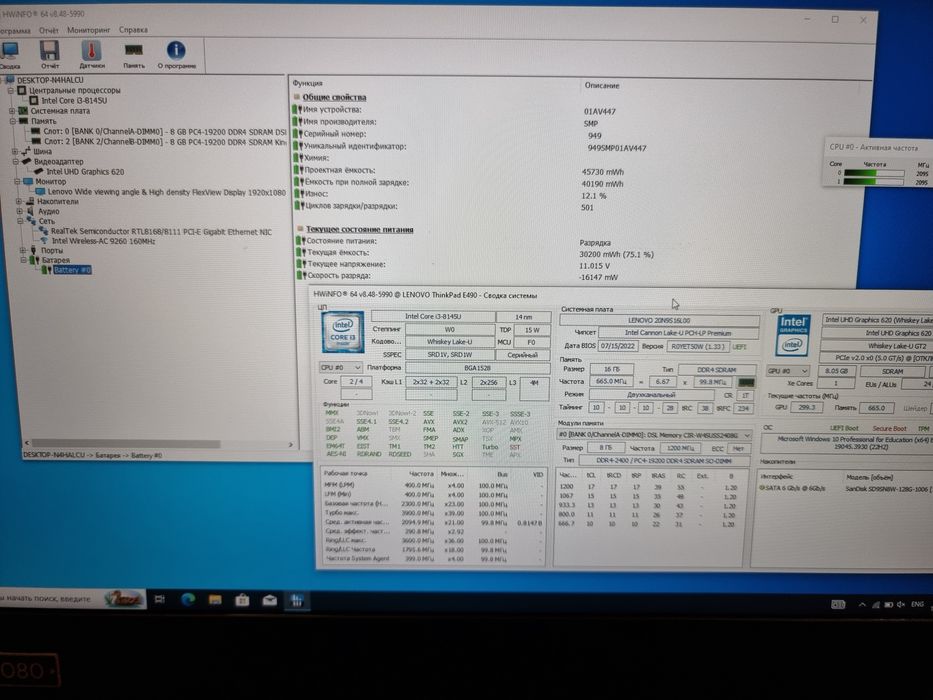
Task: Click the volume icon in system tray
Action: (901, 605)
